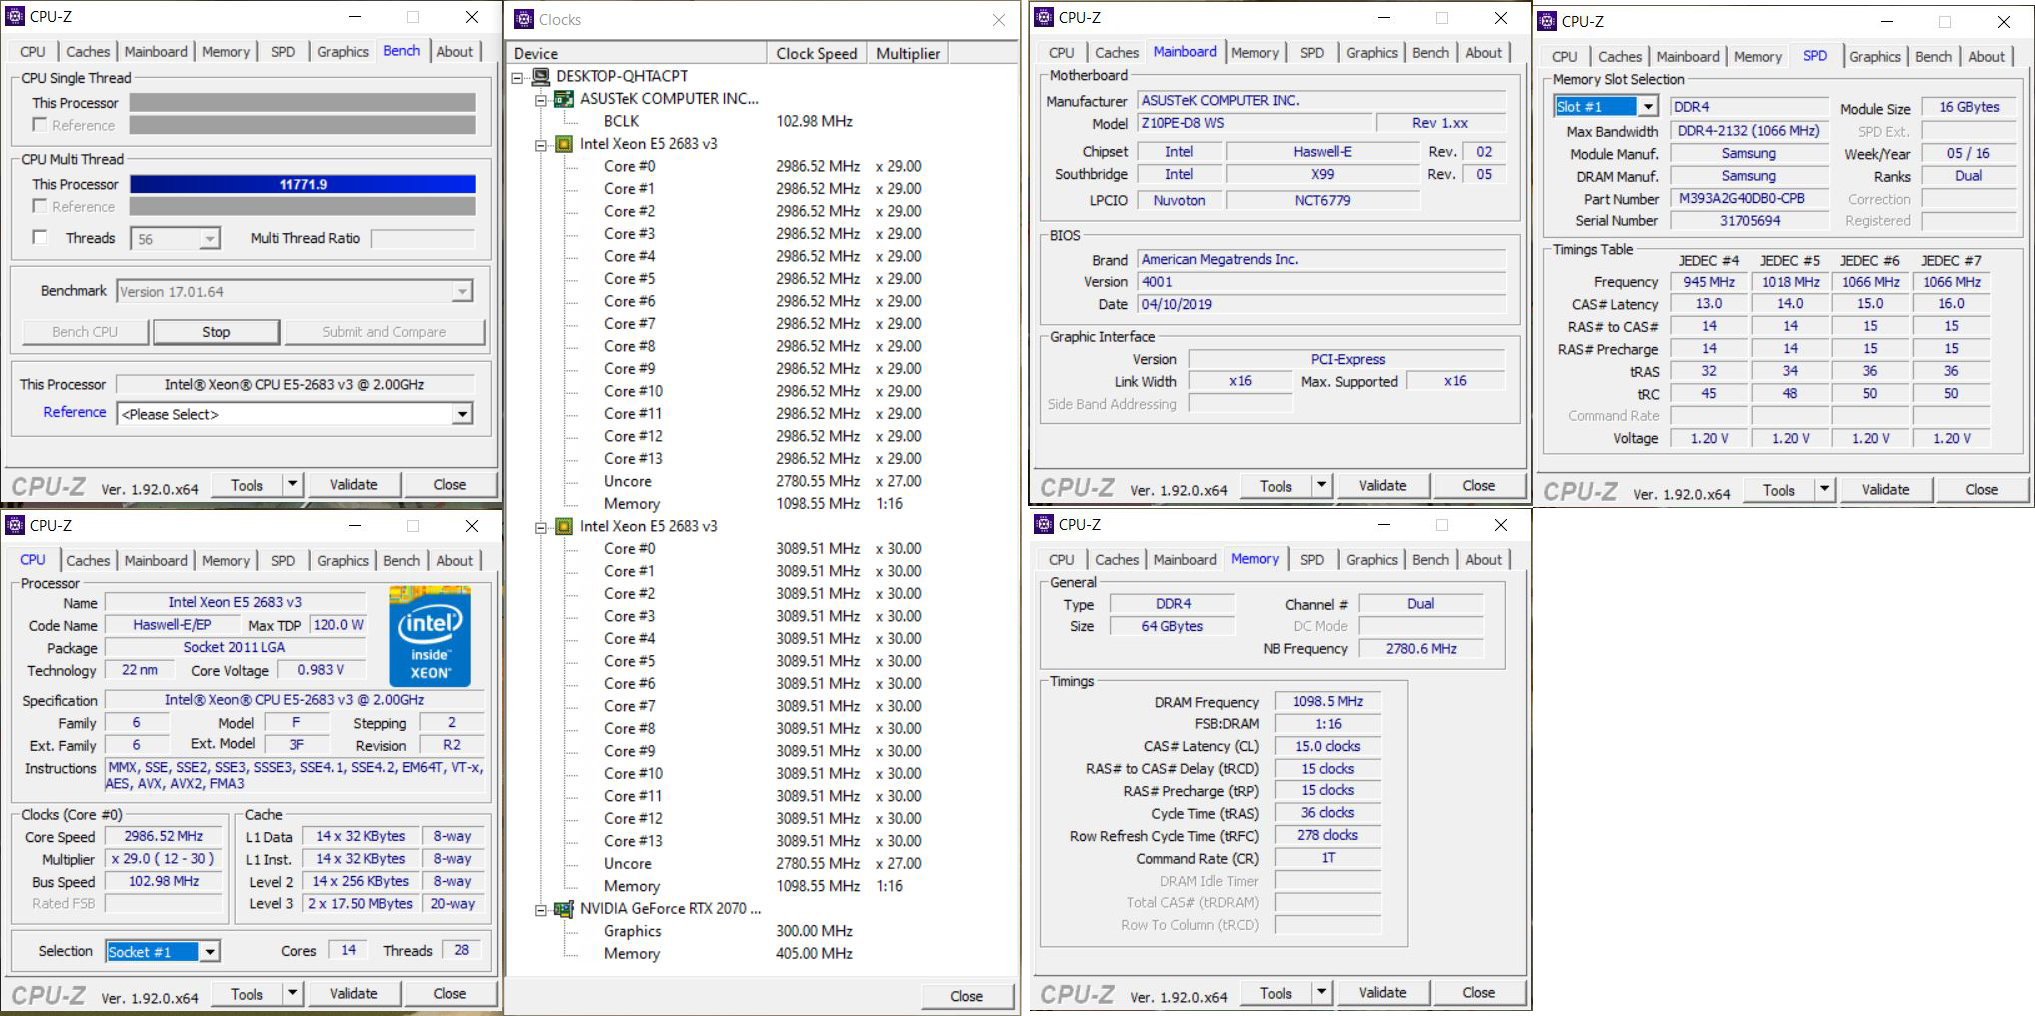This screenshot has width=2035, height=1016.
Task: Click DRAM Frequency value 1098.5 MHz
Action: coord(1328,702)
